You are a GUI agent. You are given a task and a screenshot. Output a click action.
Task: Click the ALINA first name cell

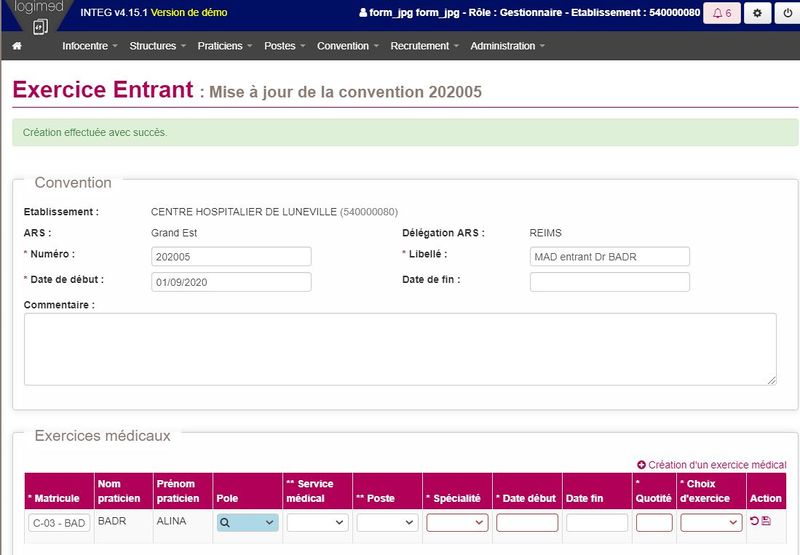171,521
